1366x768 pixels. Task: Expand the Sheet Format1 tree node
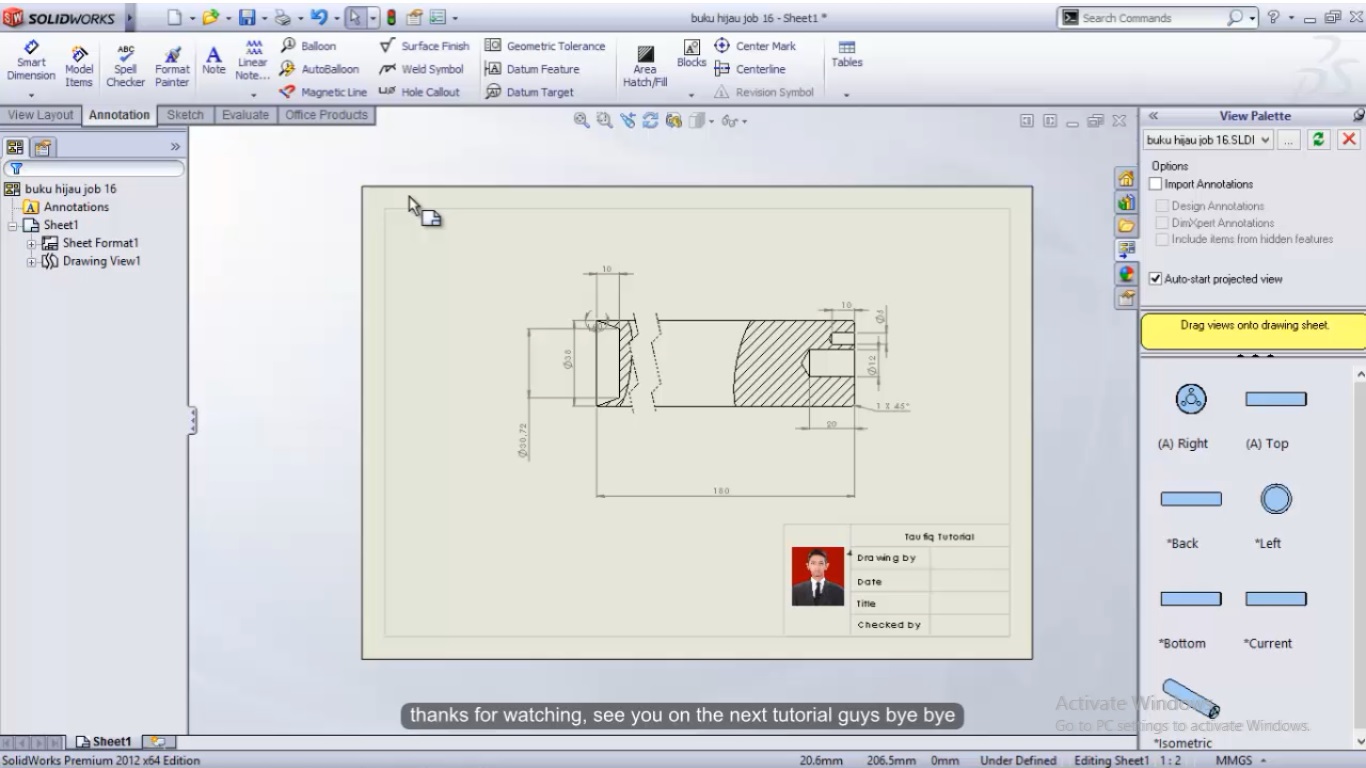pos(31,242)
